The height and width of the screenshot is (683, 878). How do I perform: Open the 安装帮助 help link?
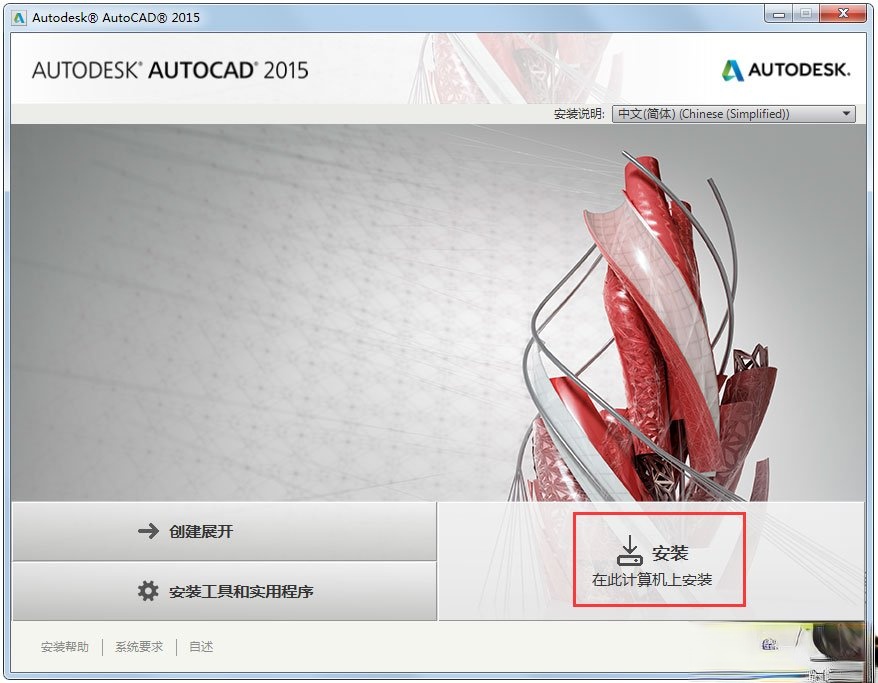click(65, 647)
